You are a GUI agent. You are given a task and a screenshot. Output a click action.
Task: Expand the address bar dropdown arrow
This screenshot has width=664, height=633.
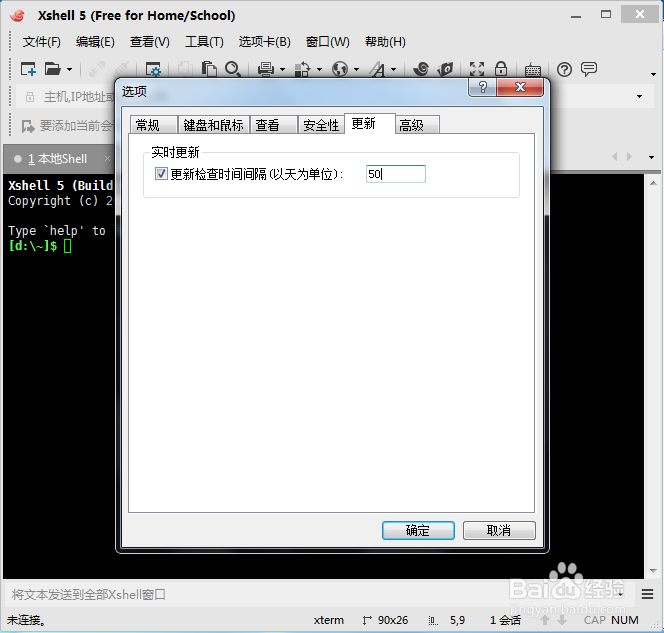point(639,97)
